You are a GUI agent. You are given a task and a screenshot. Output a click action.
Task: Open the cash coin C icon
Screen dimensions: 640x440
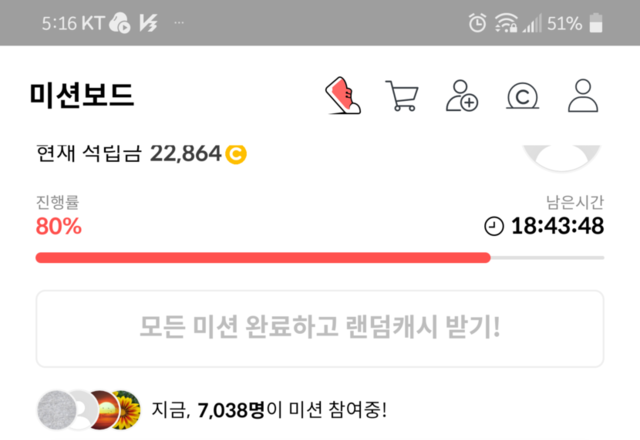coord(522,96)
